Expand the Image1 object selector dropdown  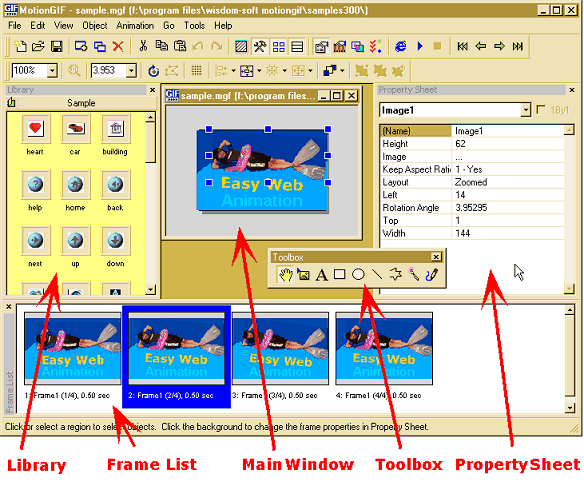coord(525,110)
